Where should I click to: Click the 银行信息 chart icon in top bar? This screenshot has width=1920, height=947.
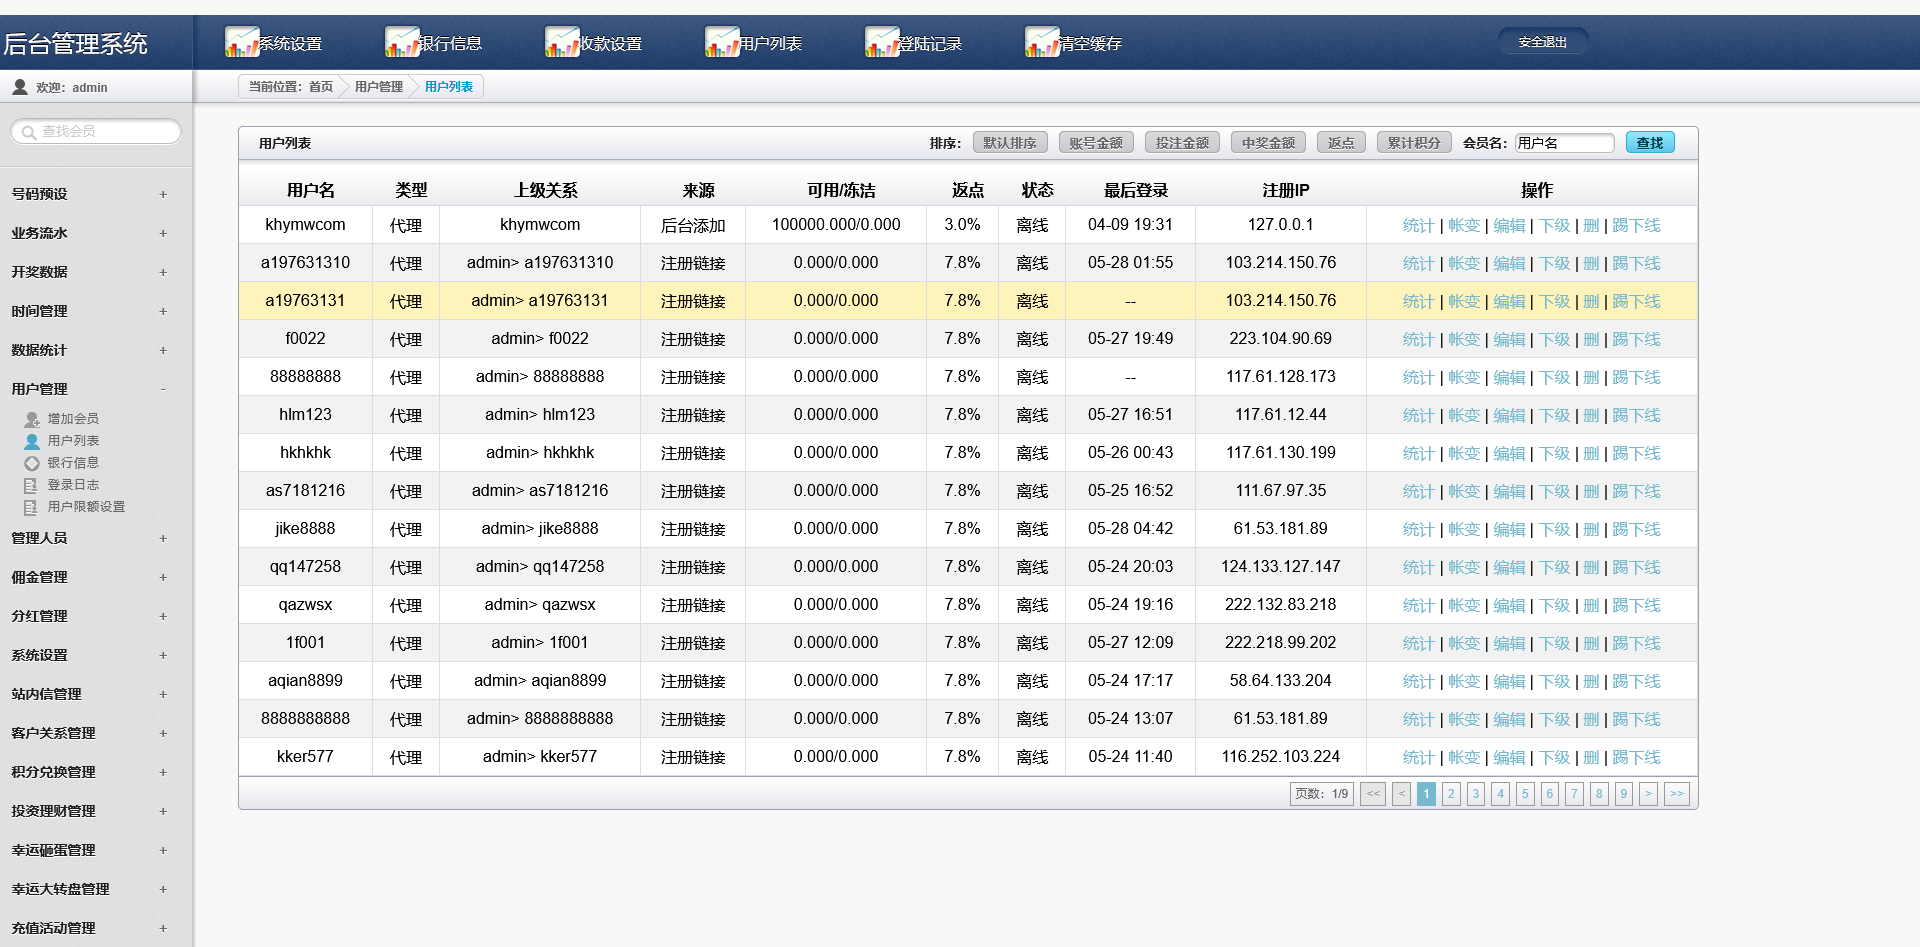(402, 42)
